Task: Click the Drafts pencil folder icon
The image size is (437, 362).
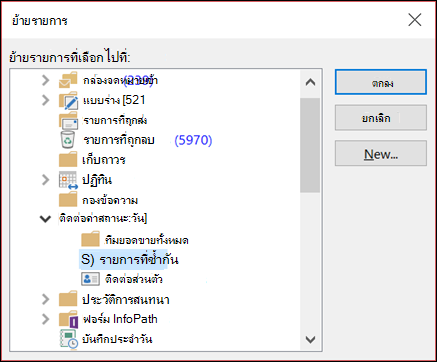Action: [x=68, y=100]
